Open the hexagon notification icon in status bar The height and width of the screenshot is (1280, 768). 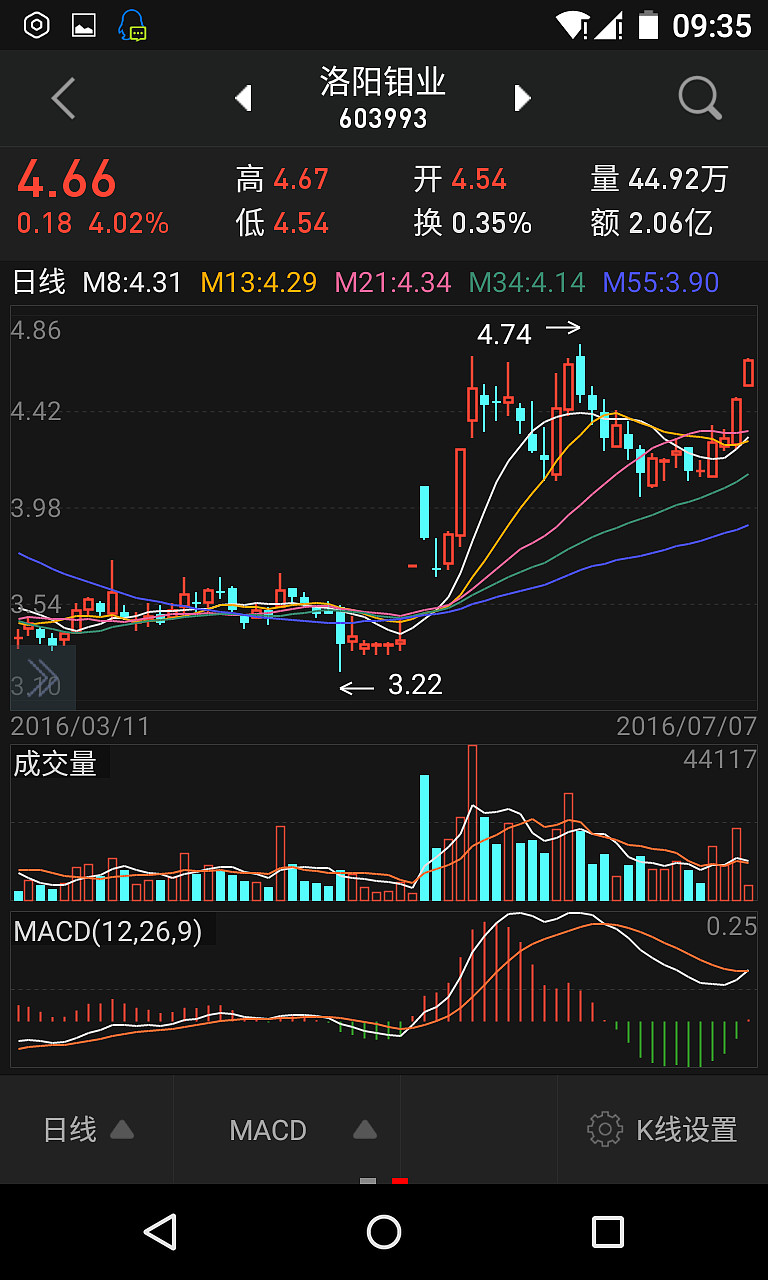click(37, 25)
